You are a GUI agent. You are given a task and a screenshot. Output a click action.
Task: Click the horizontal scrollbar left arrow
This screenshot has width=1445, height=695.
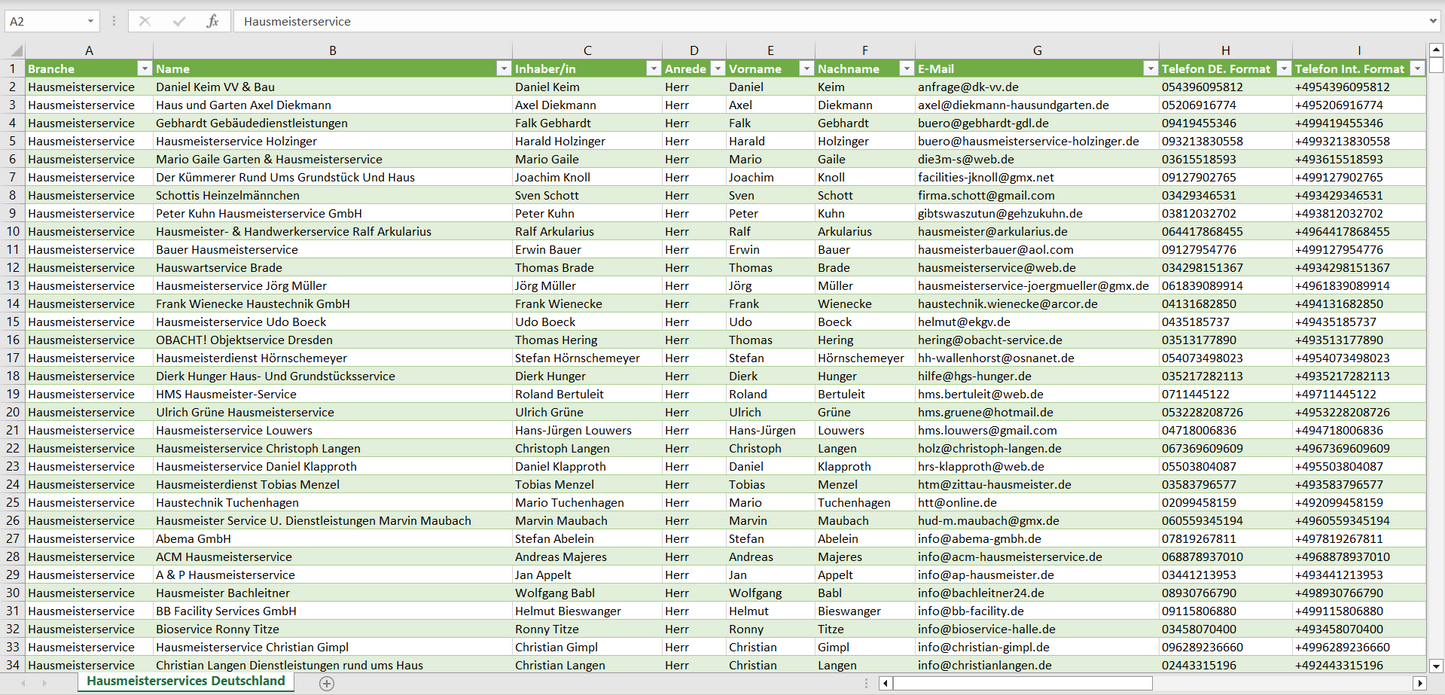tap(885, 683)
